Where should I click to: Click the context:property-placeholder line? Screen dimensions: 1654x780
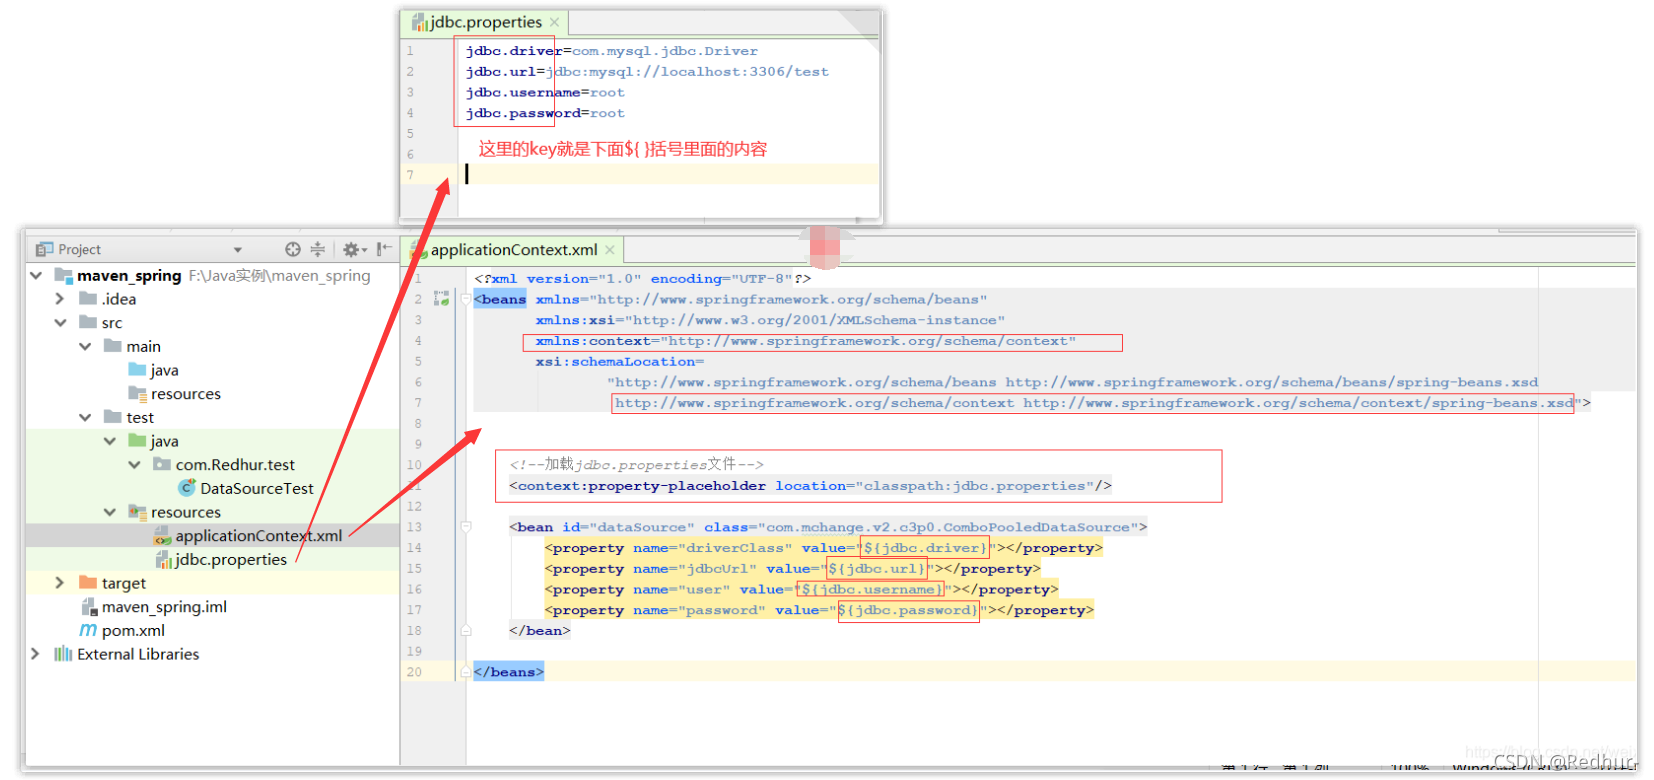pos(811,486)
